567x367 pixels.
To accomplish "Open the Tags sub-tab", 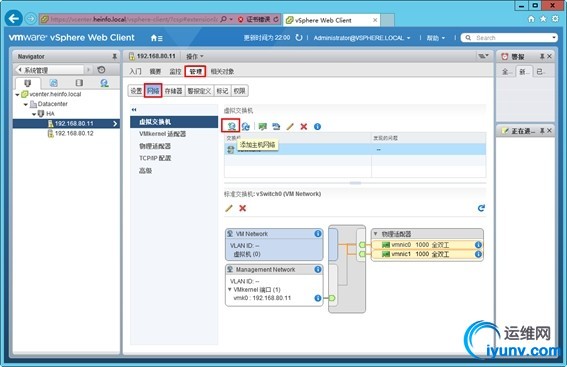I will (222, 91).
